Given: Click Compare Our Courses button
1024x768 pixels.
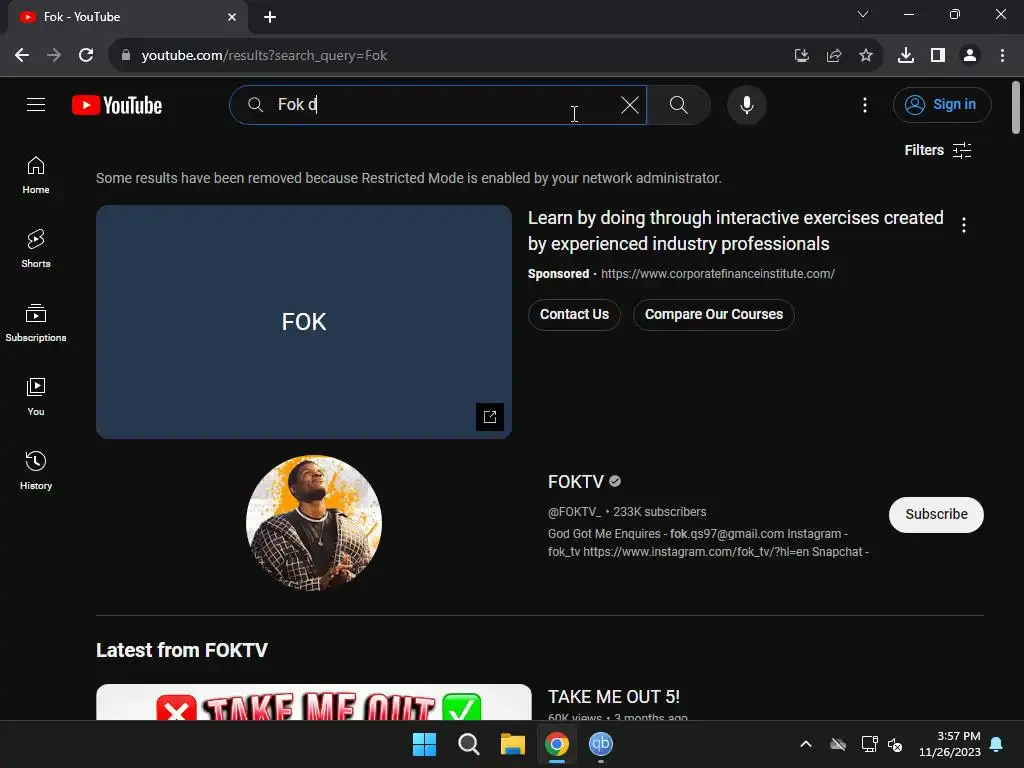Looking at the screenshot, I should coord(714,315).
